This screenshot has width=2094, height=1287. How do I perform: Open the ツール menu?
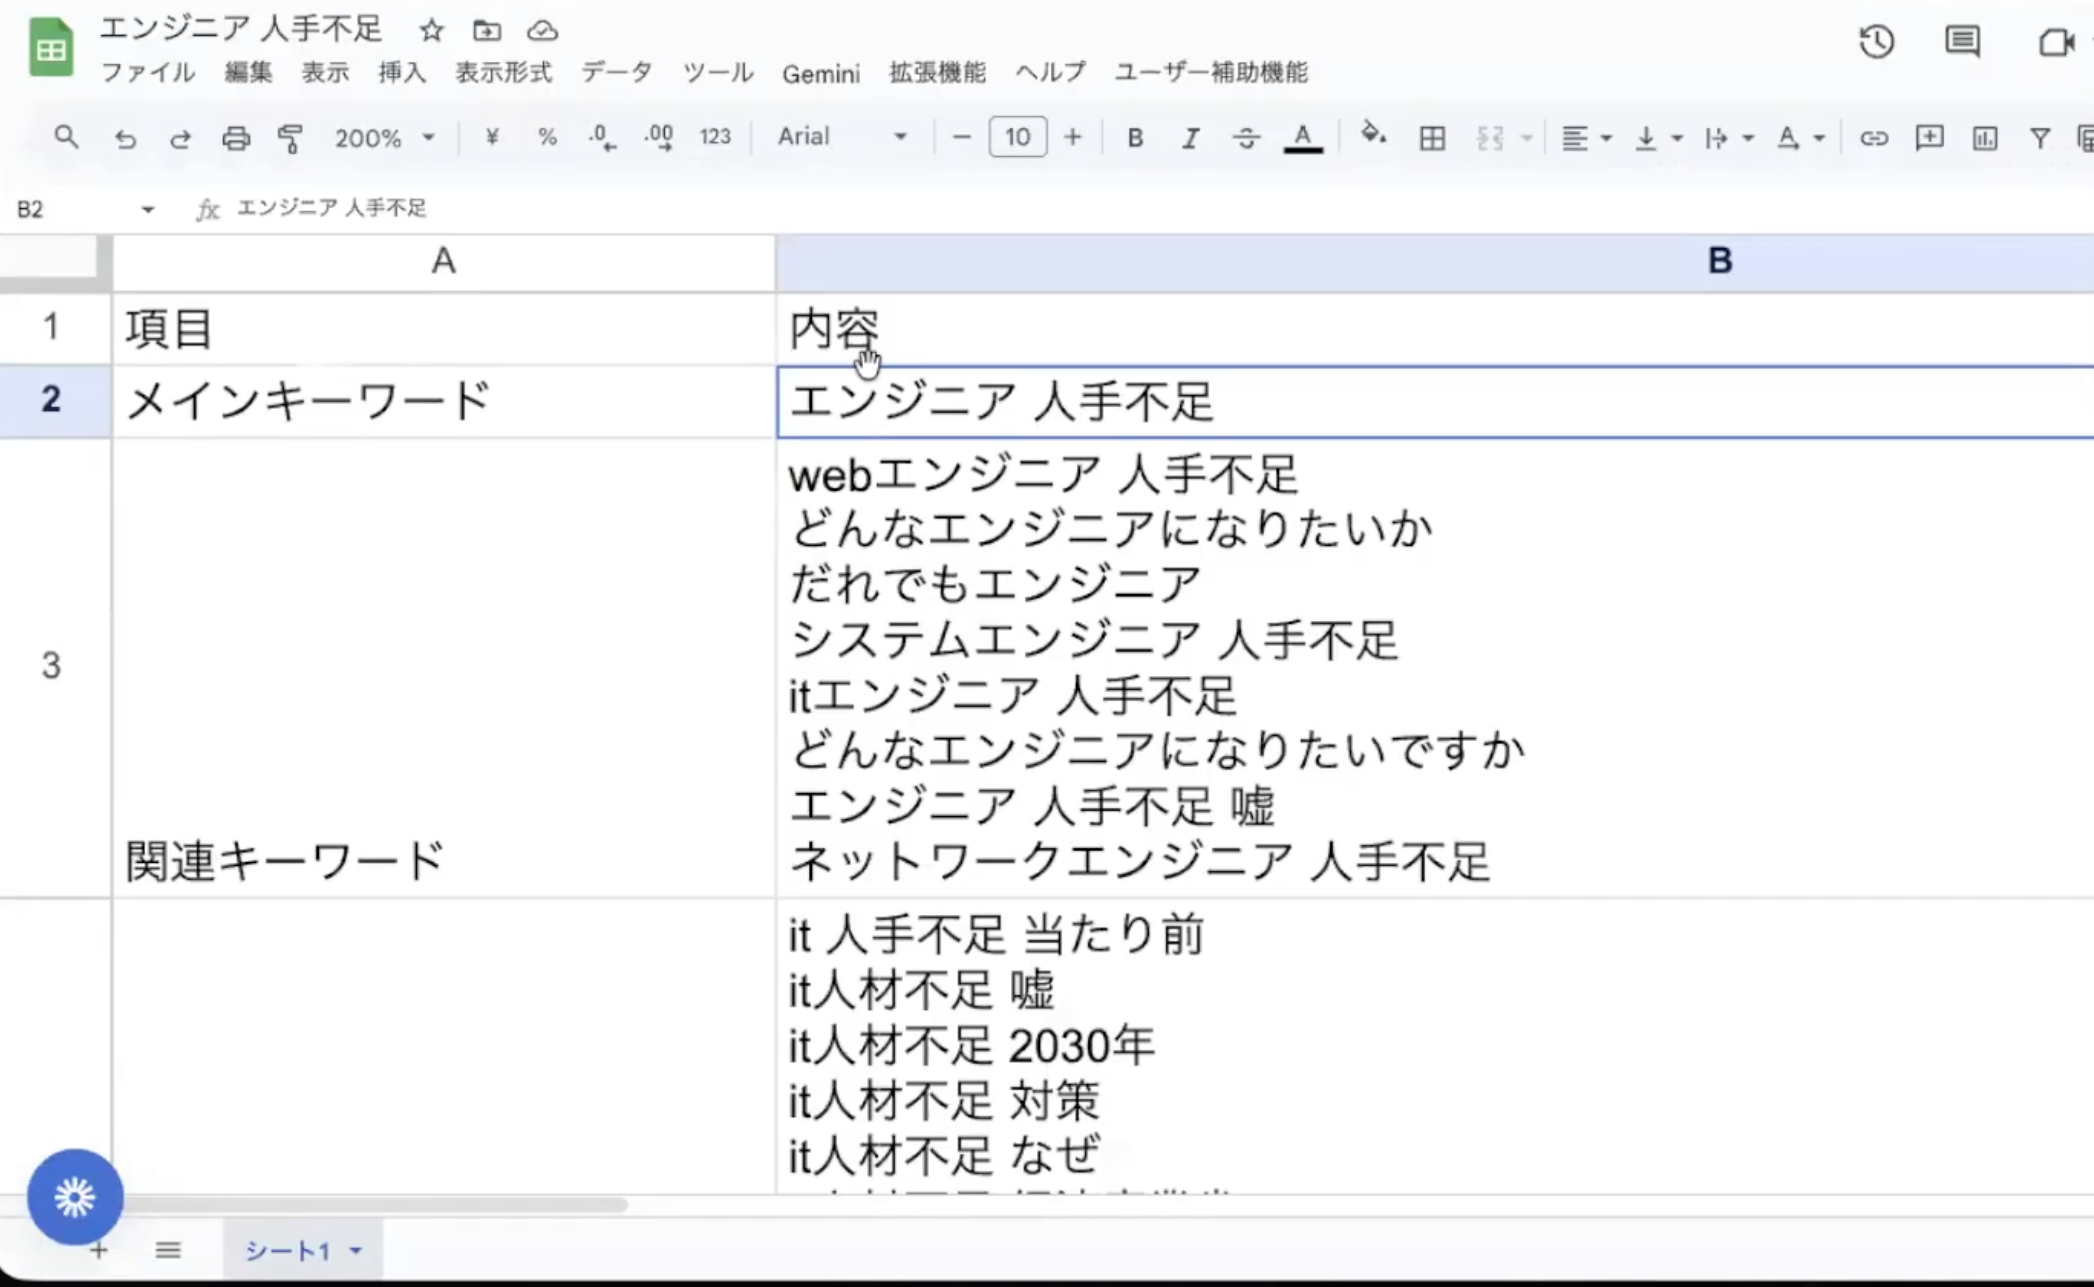coord(718,72)
